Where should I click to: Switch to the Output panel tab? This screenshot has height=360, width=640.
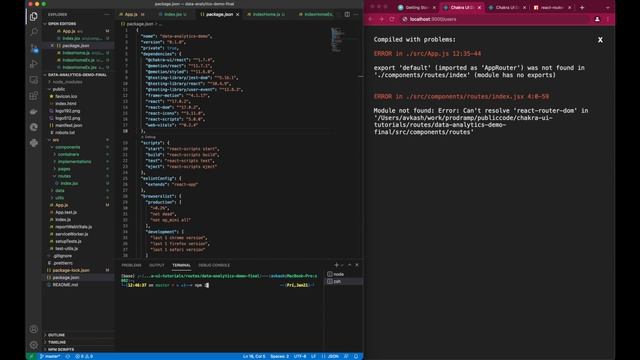click(x=156, y=265)
